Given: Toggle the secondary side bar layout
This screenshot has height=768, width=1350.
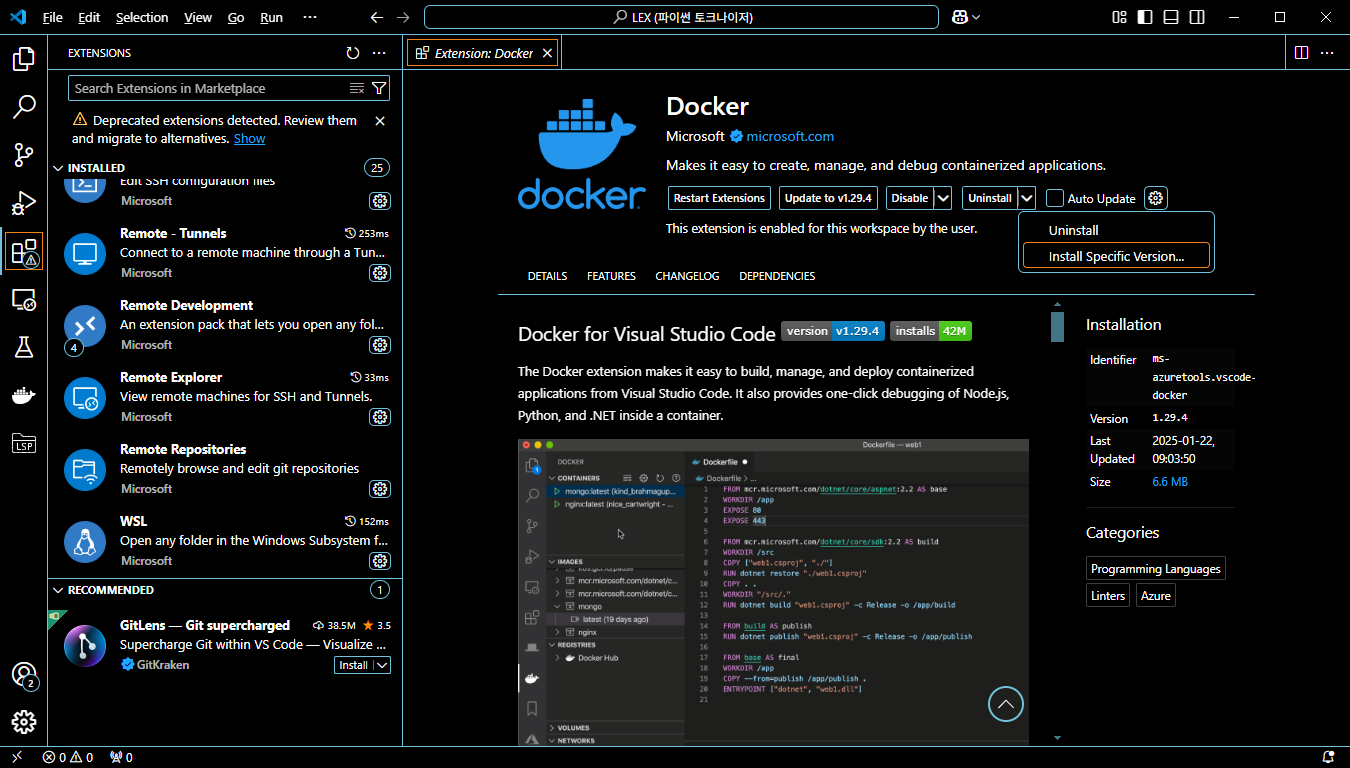Looking at the screenshot, I should tap(1197, 17).
